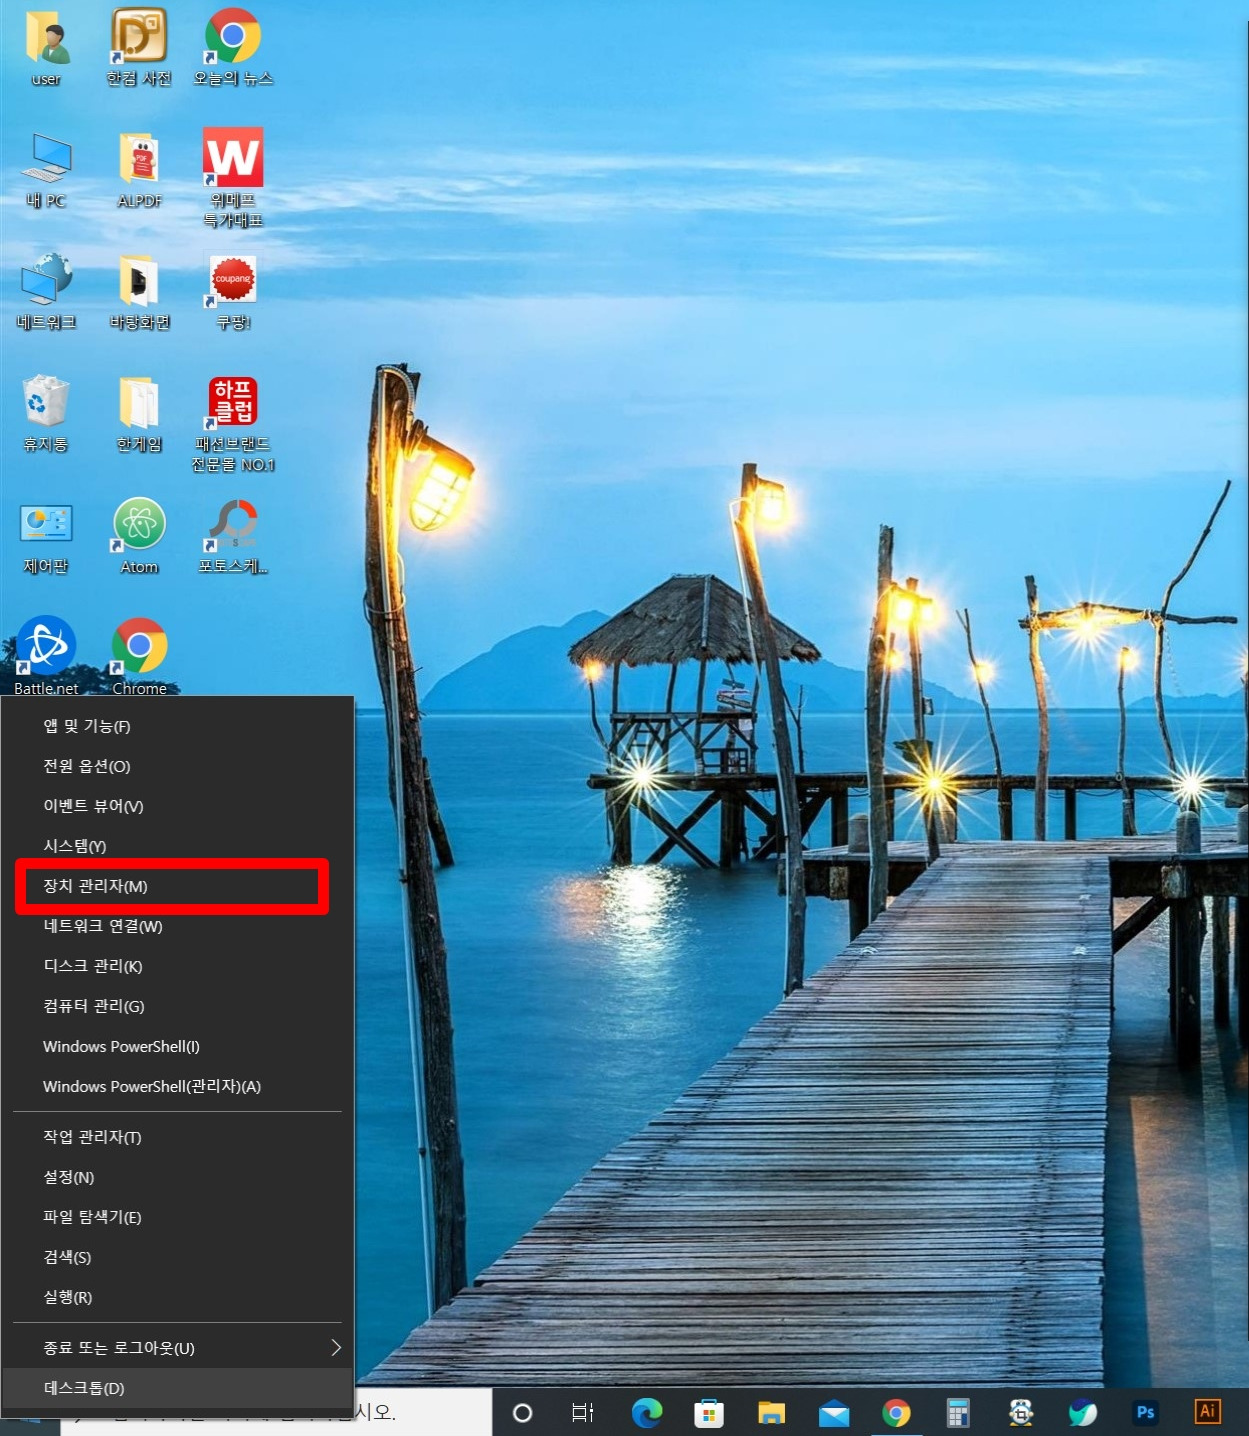Open the Battle.net desktop shortcut
The image size is (1249, 1436).
tap(46, 655)
